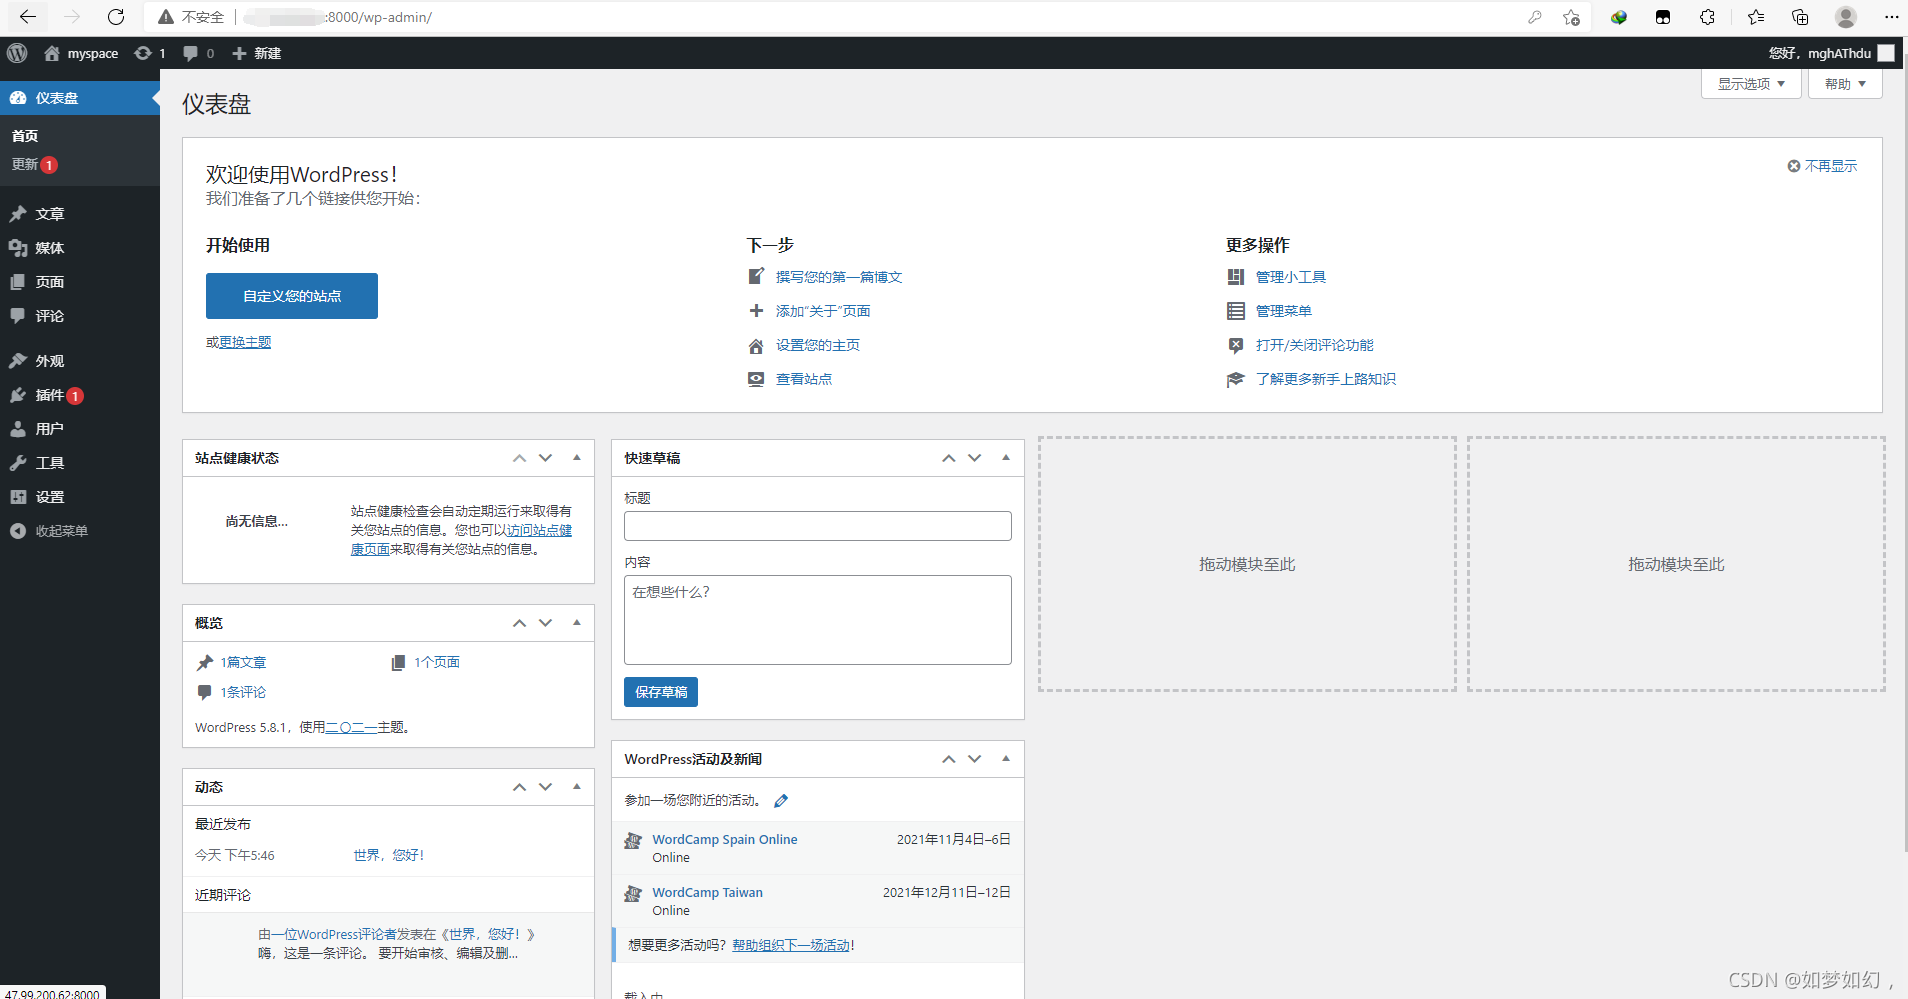This screenshot has width=1908, height=999.
Task: Toggle WordPress活动及新闻 panel collapse triangle
Action: (x=1006, y=758)
